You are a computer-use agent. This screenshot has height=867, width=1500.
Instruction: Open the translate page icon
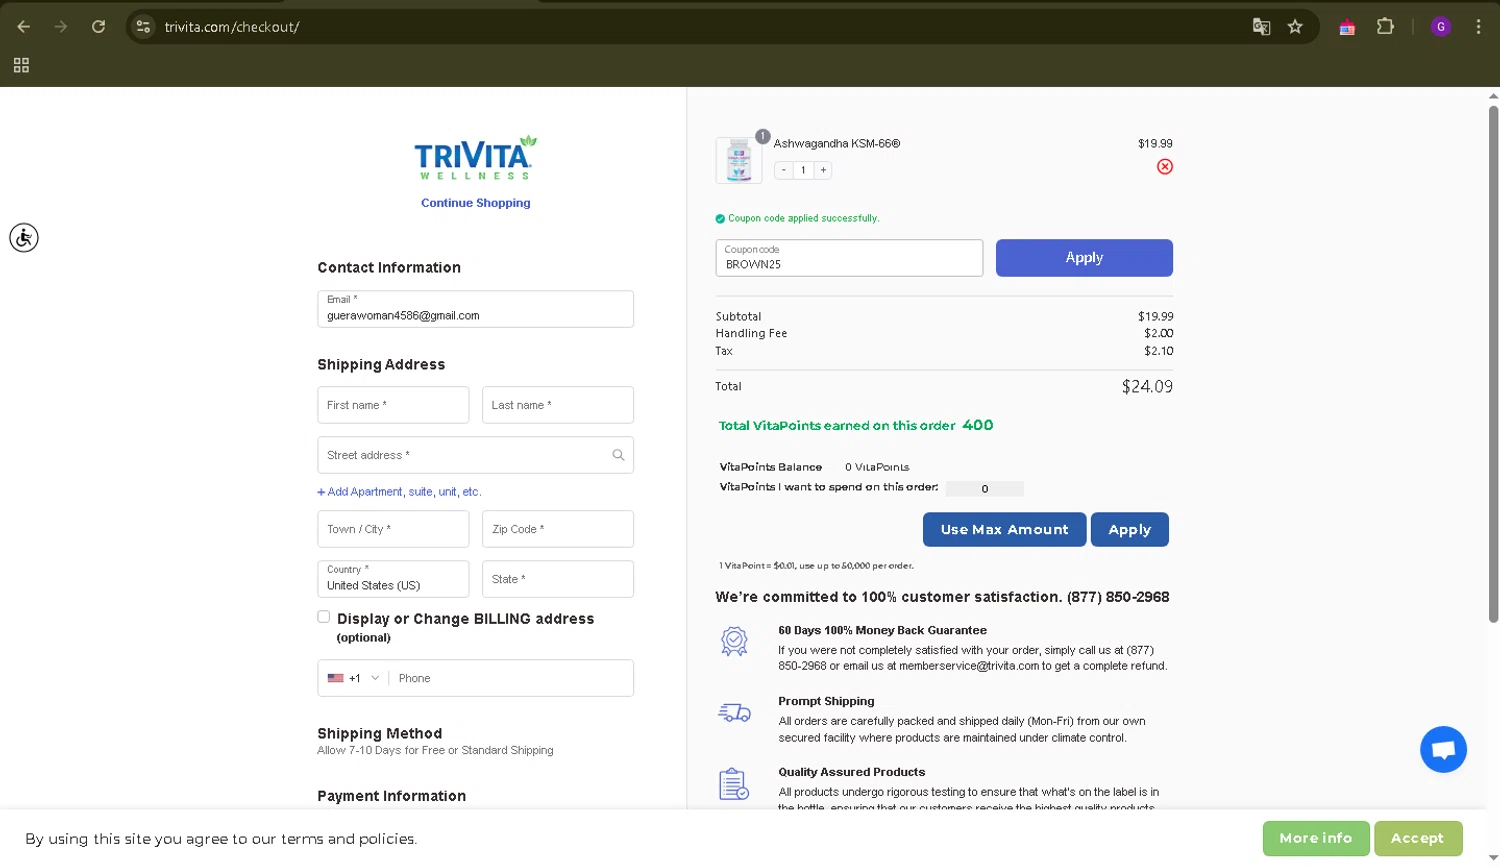1261,27
